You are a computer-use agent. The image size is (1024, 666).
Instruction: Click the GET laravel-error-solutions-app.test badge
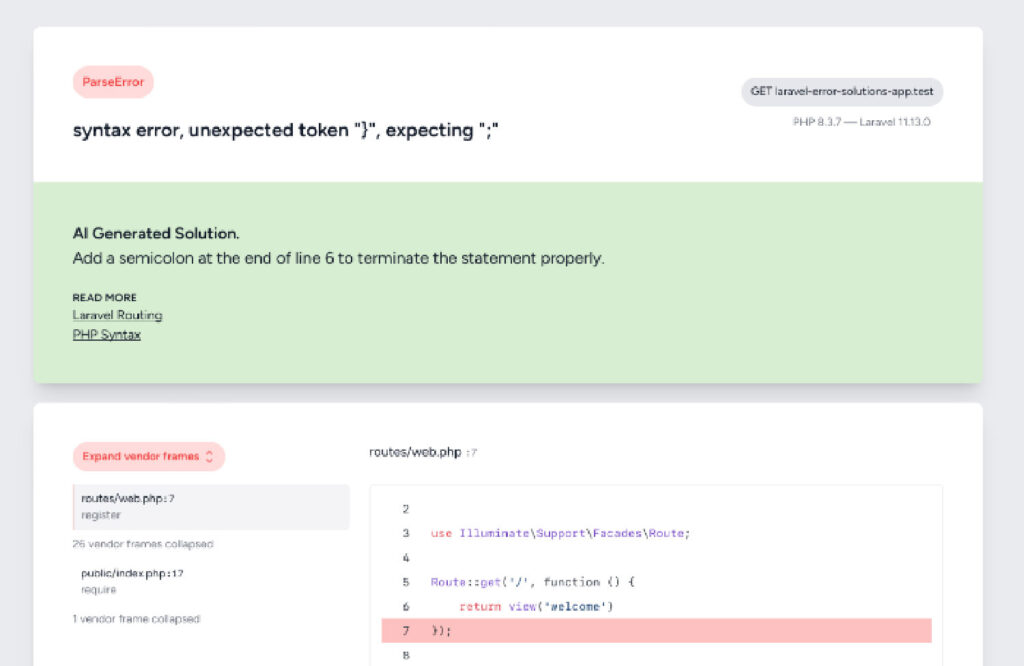pyautogui.click(x=841, y=91)
